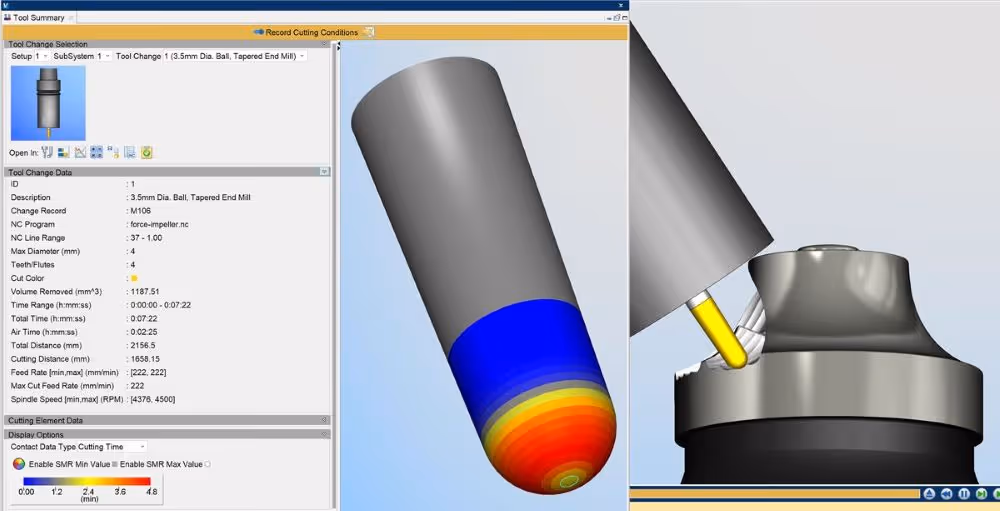Open the SubSystem dropdown
Screen dimensions: 1000x511
[103, 56]
